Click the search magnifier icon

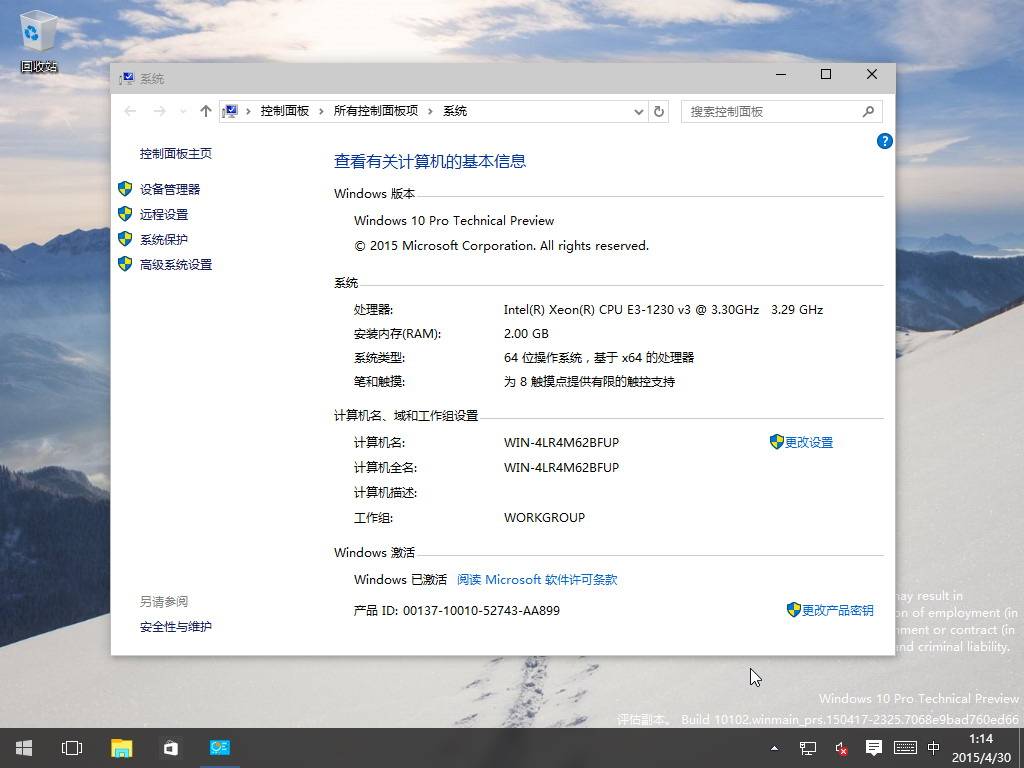868,112
